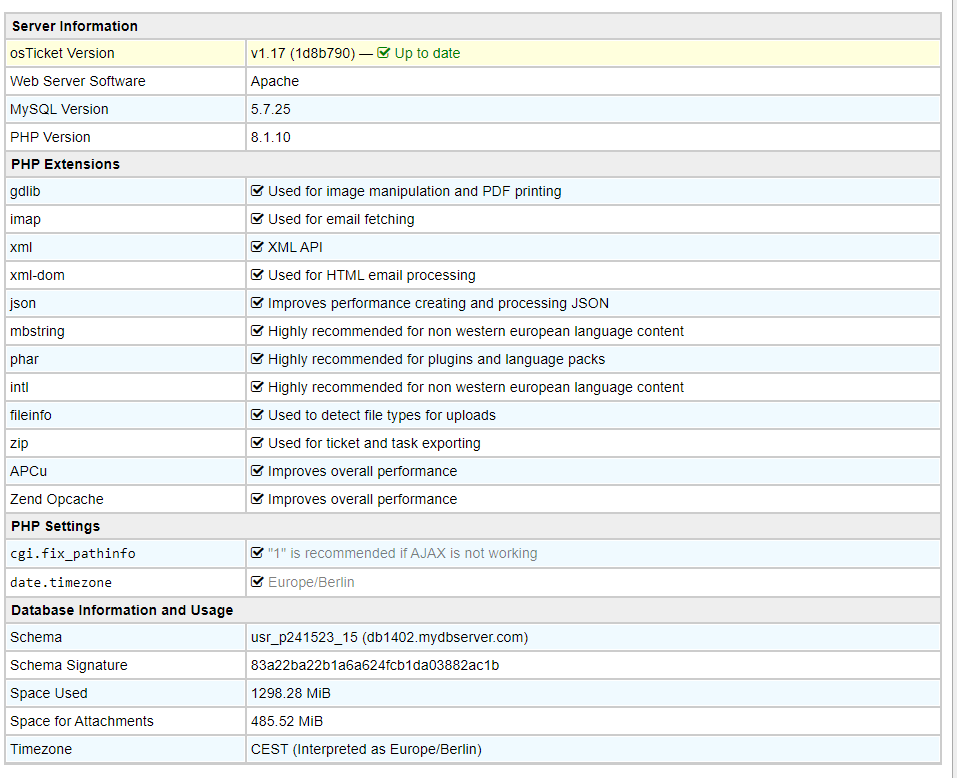Click the check icon in the json row
Image resolution: width=957 pixels, height=778 pixels.
[257, 303]
